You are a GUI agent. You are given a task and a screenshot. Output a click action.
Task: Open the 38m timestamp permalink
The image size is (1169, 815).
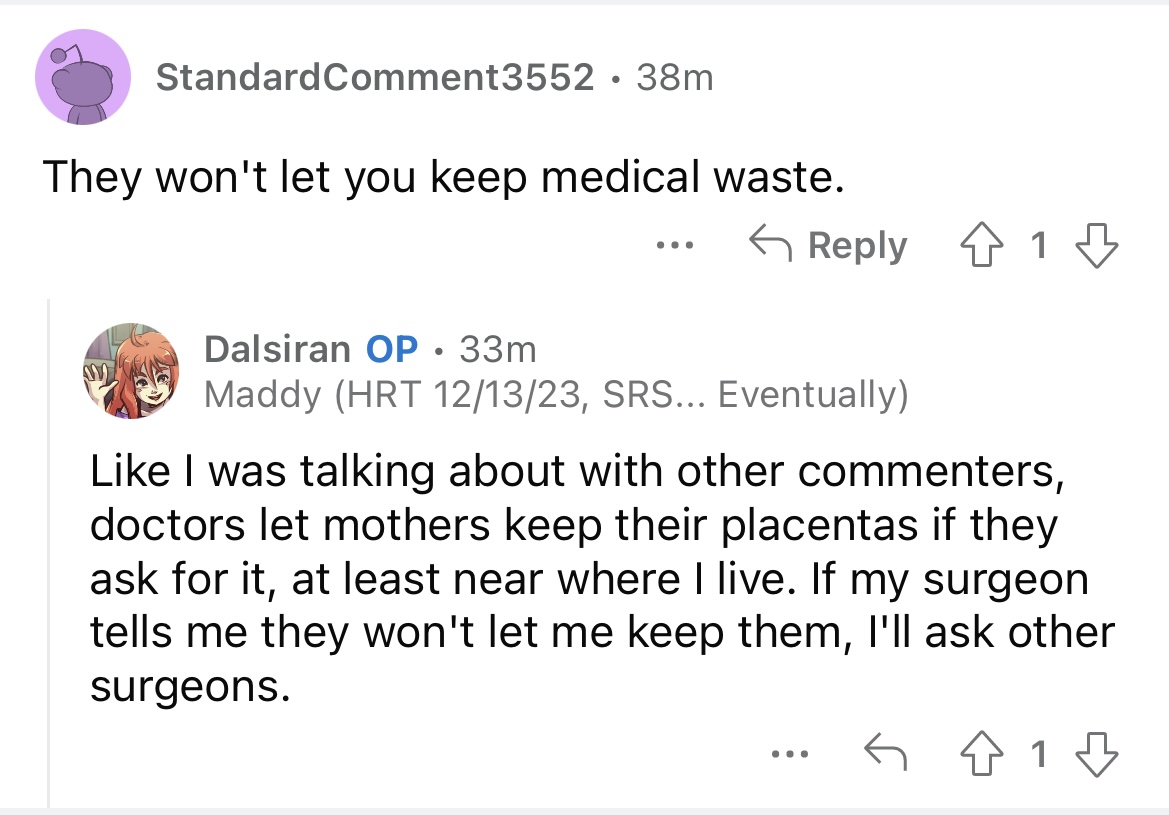click(675, 77)
